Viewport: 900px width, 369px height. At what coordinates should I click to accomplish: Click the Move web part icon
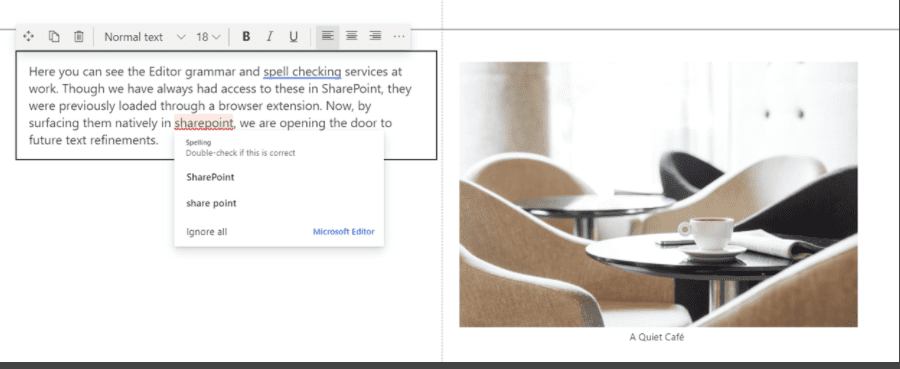coord(28,37)
